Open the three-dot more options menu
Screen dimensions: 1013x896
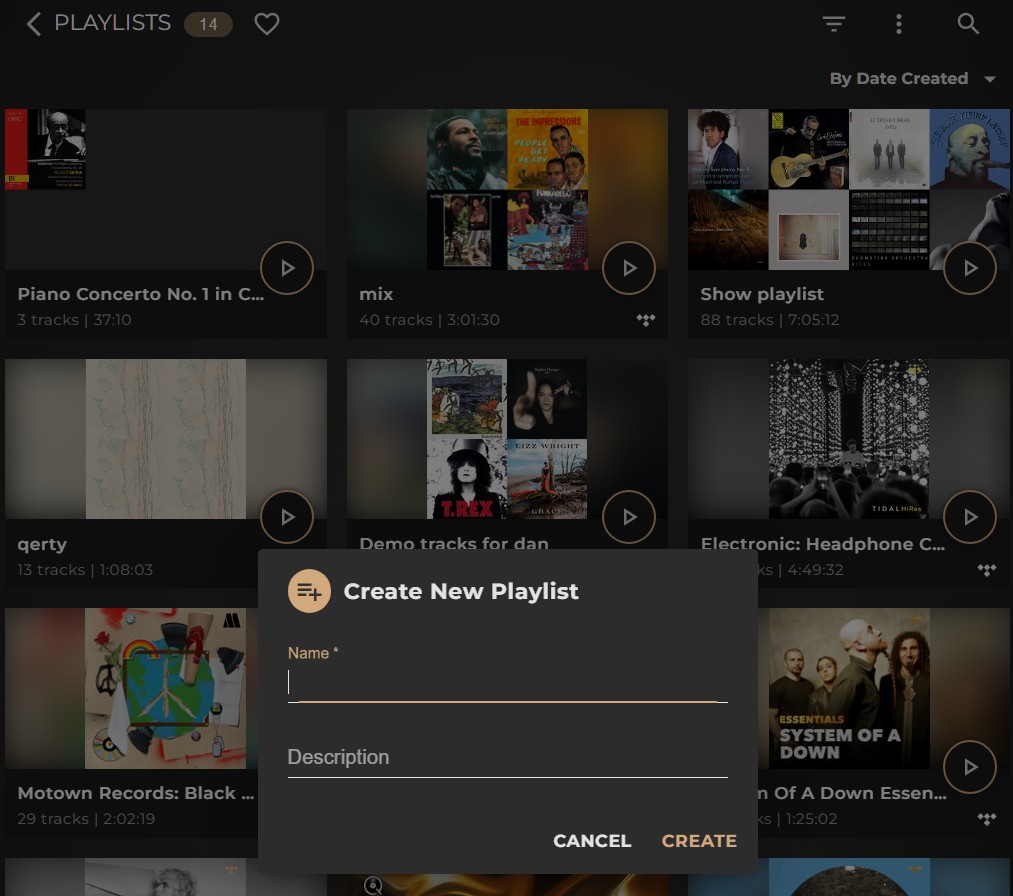[899, 24]
